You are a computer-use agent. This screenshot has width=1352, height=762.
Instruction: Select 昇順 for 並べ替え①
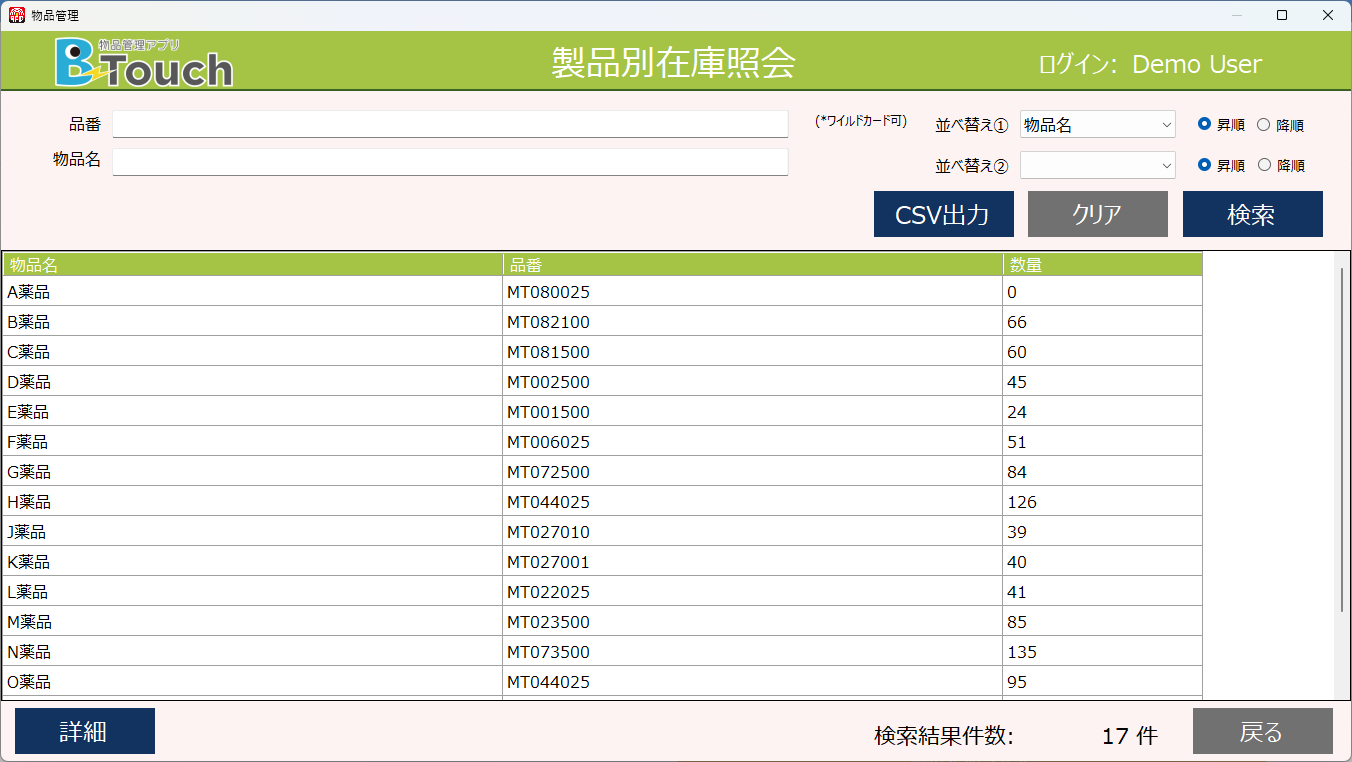click(x=1221, y=125)
